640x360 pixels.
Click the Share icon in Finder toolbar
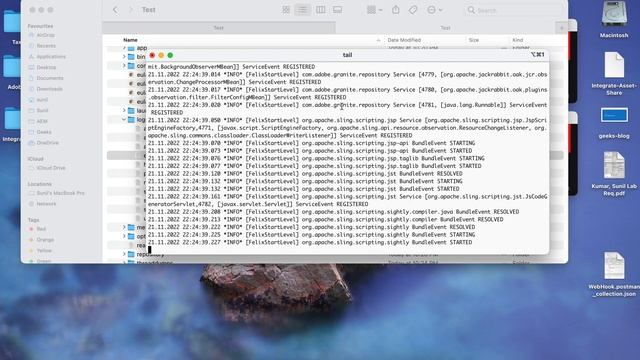coord(396,10)
